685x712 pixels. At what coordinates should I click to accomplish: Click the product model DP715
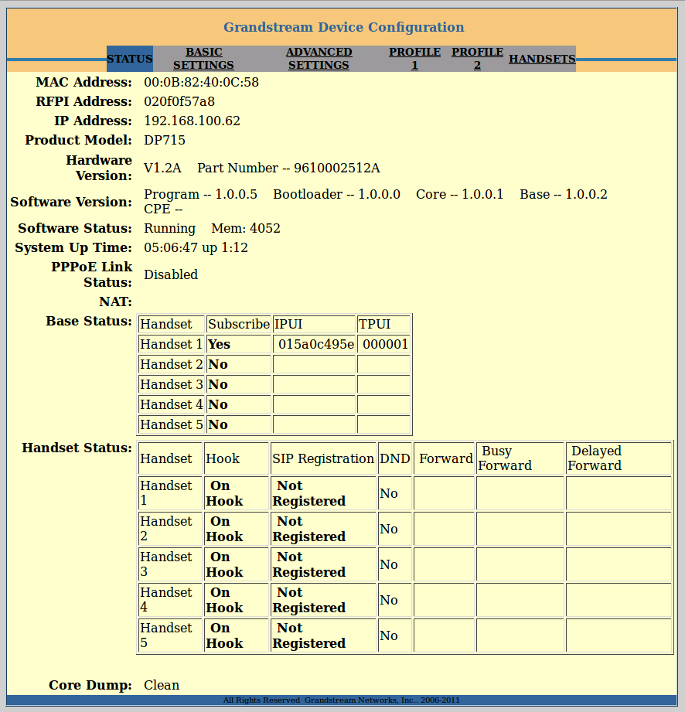point(164,140)
